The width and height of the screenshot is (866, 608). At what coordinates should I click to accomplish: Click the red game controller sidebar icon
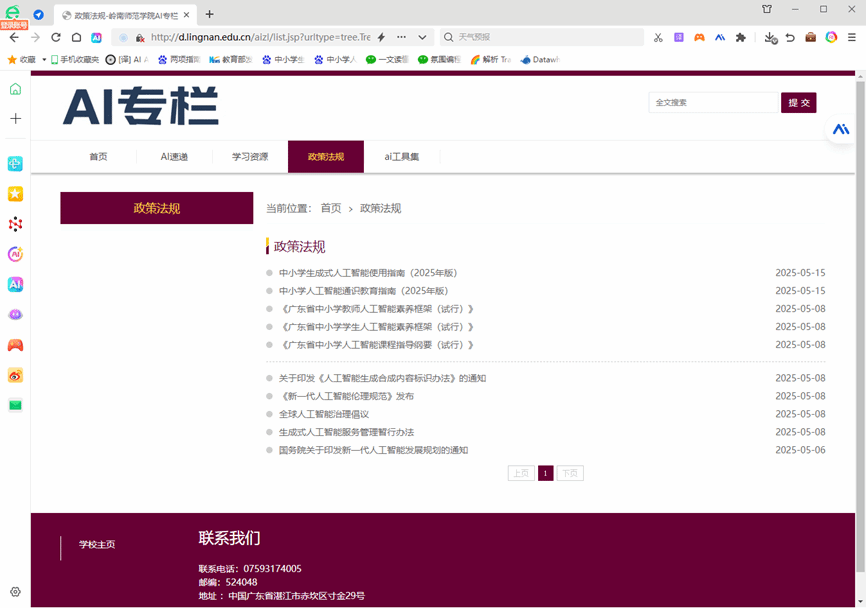15,345
